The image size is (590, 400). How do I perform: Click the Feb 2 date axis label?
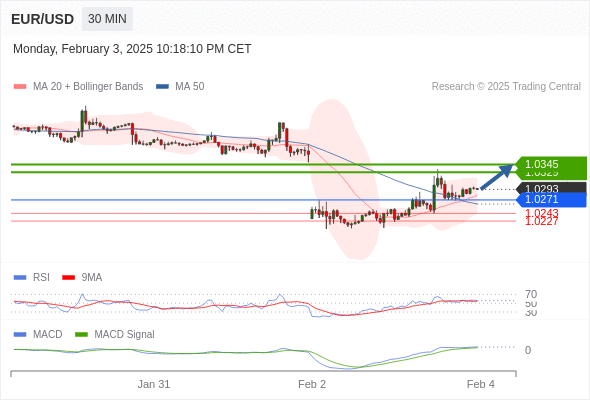[312, 384]
